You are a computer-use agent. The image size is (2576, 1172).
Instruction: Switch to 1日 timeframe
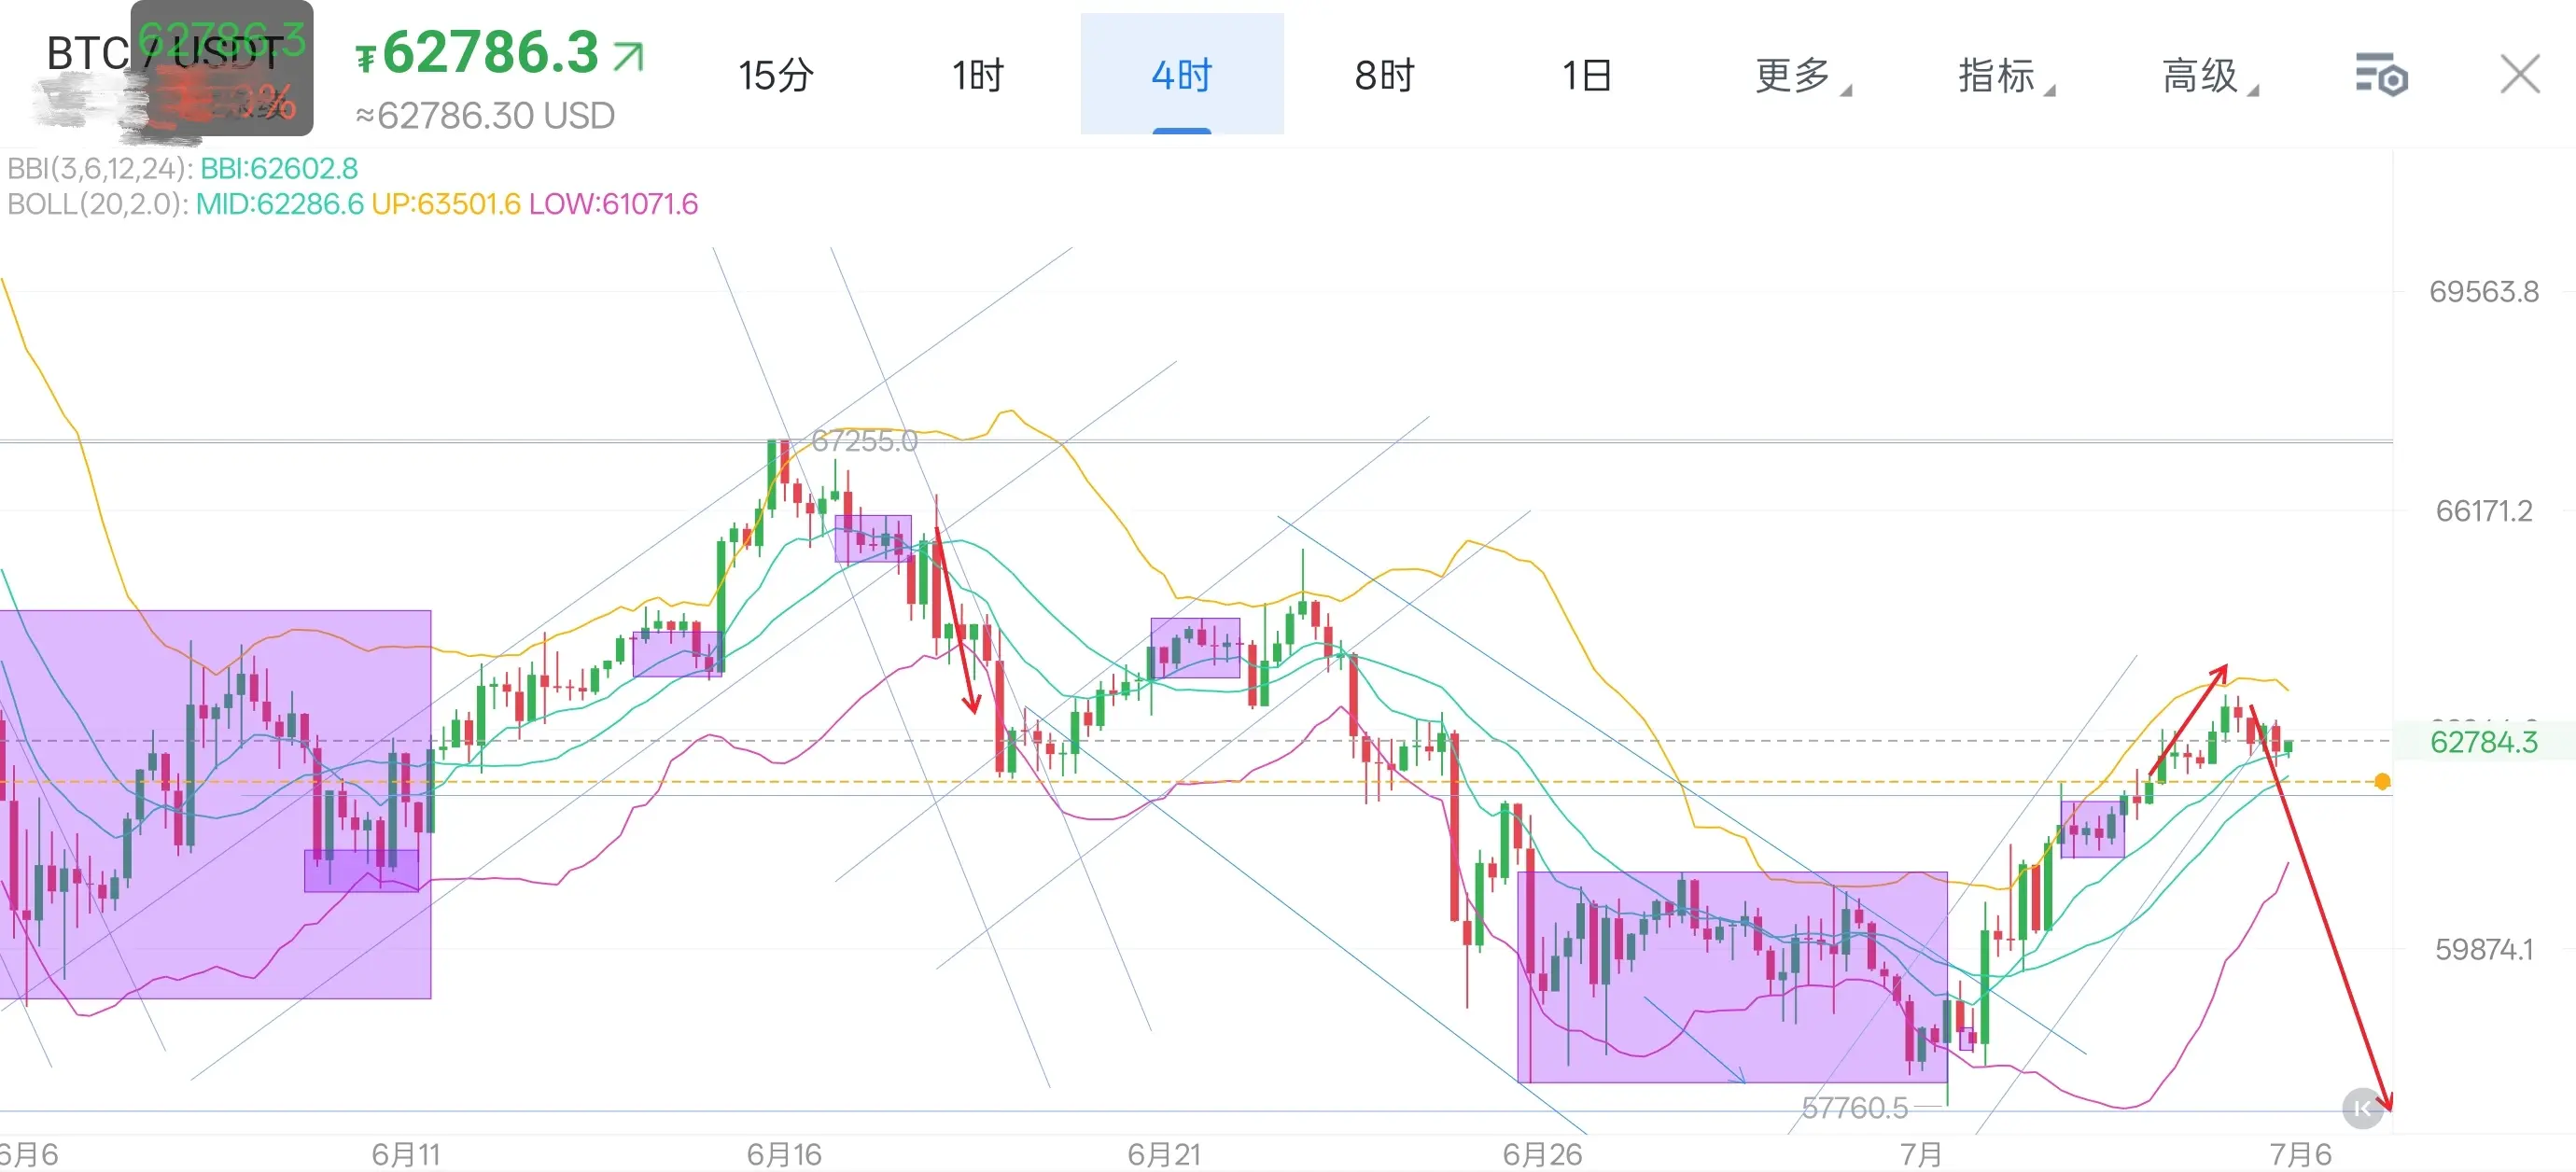pyautogui.click(x=1587, y=75)
